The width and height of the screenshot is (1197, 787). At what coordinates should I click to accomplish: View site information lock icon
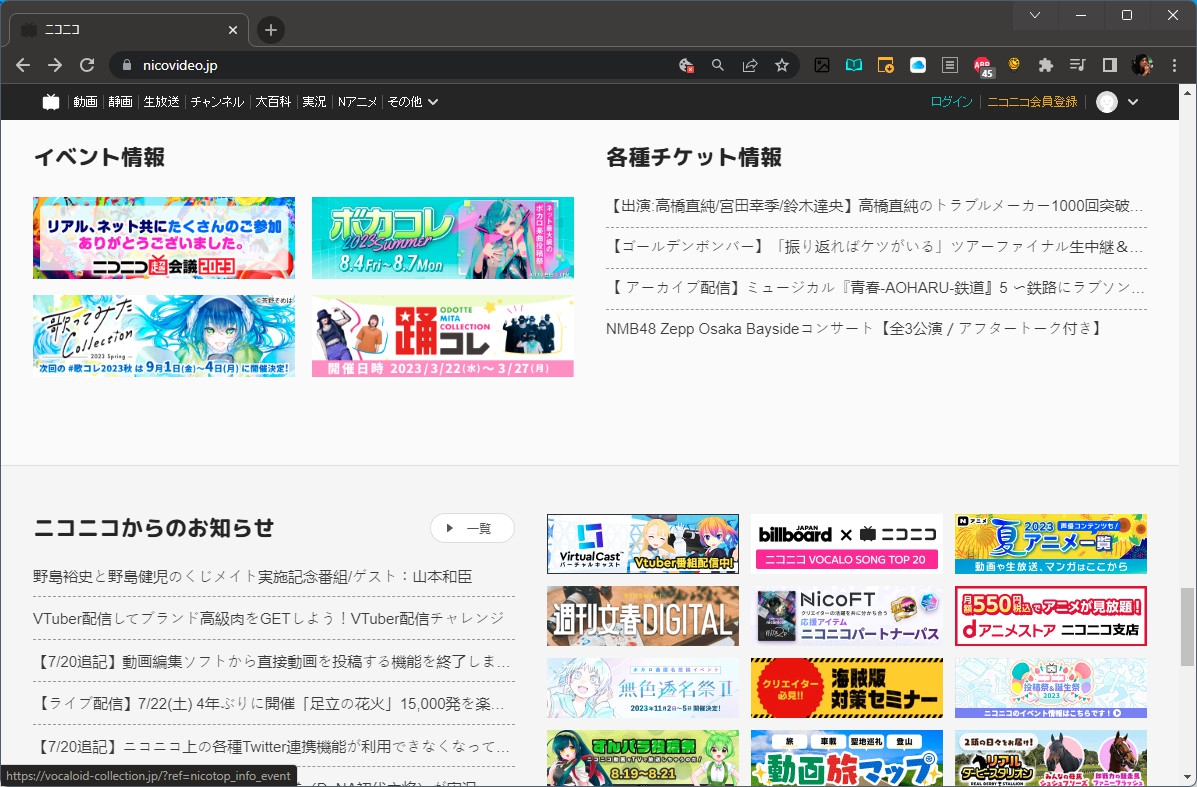click(x=127, y=66)
